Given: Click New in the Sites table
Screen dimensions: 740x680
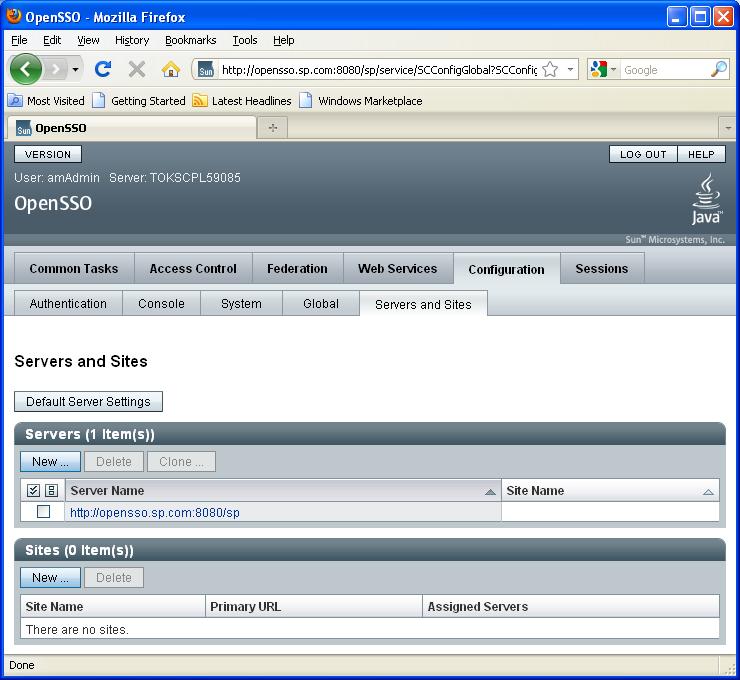Looking at the screenshot, I should (x=50, y=578).
